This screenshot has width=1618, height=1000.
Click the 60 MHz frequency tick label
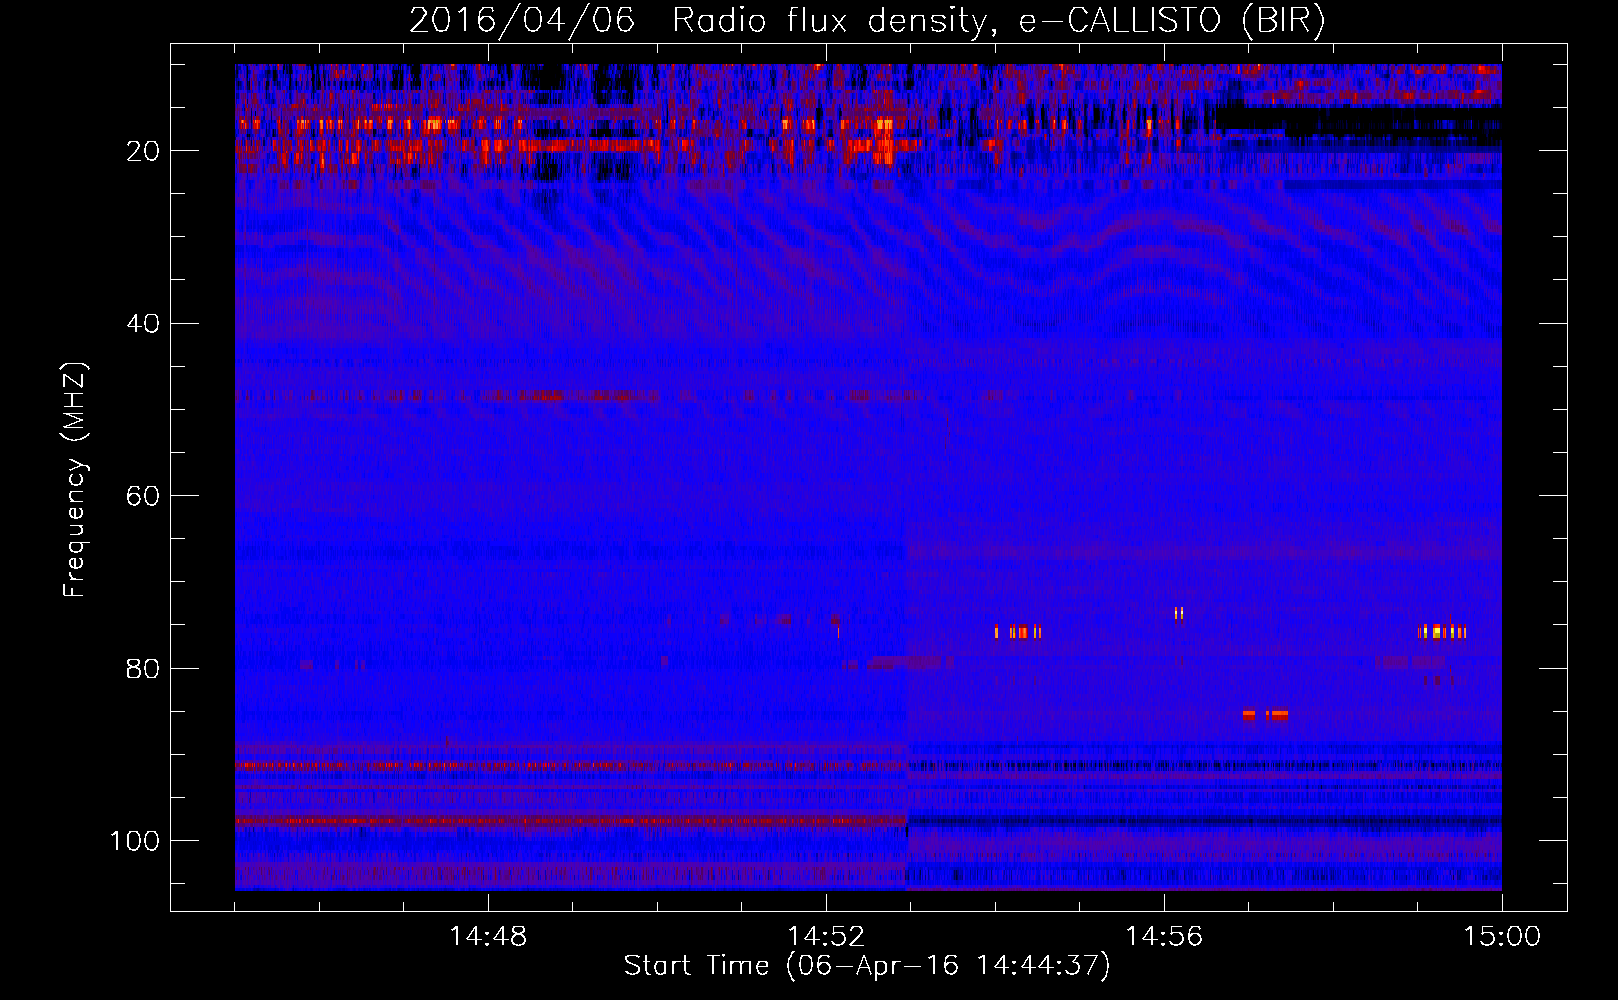click(143, 496)
